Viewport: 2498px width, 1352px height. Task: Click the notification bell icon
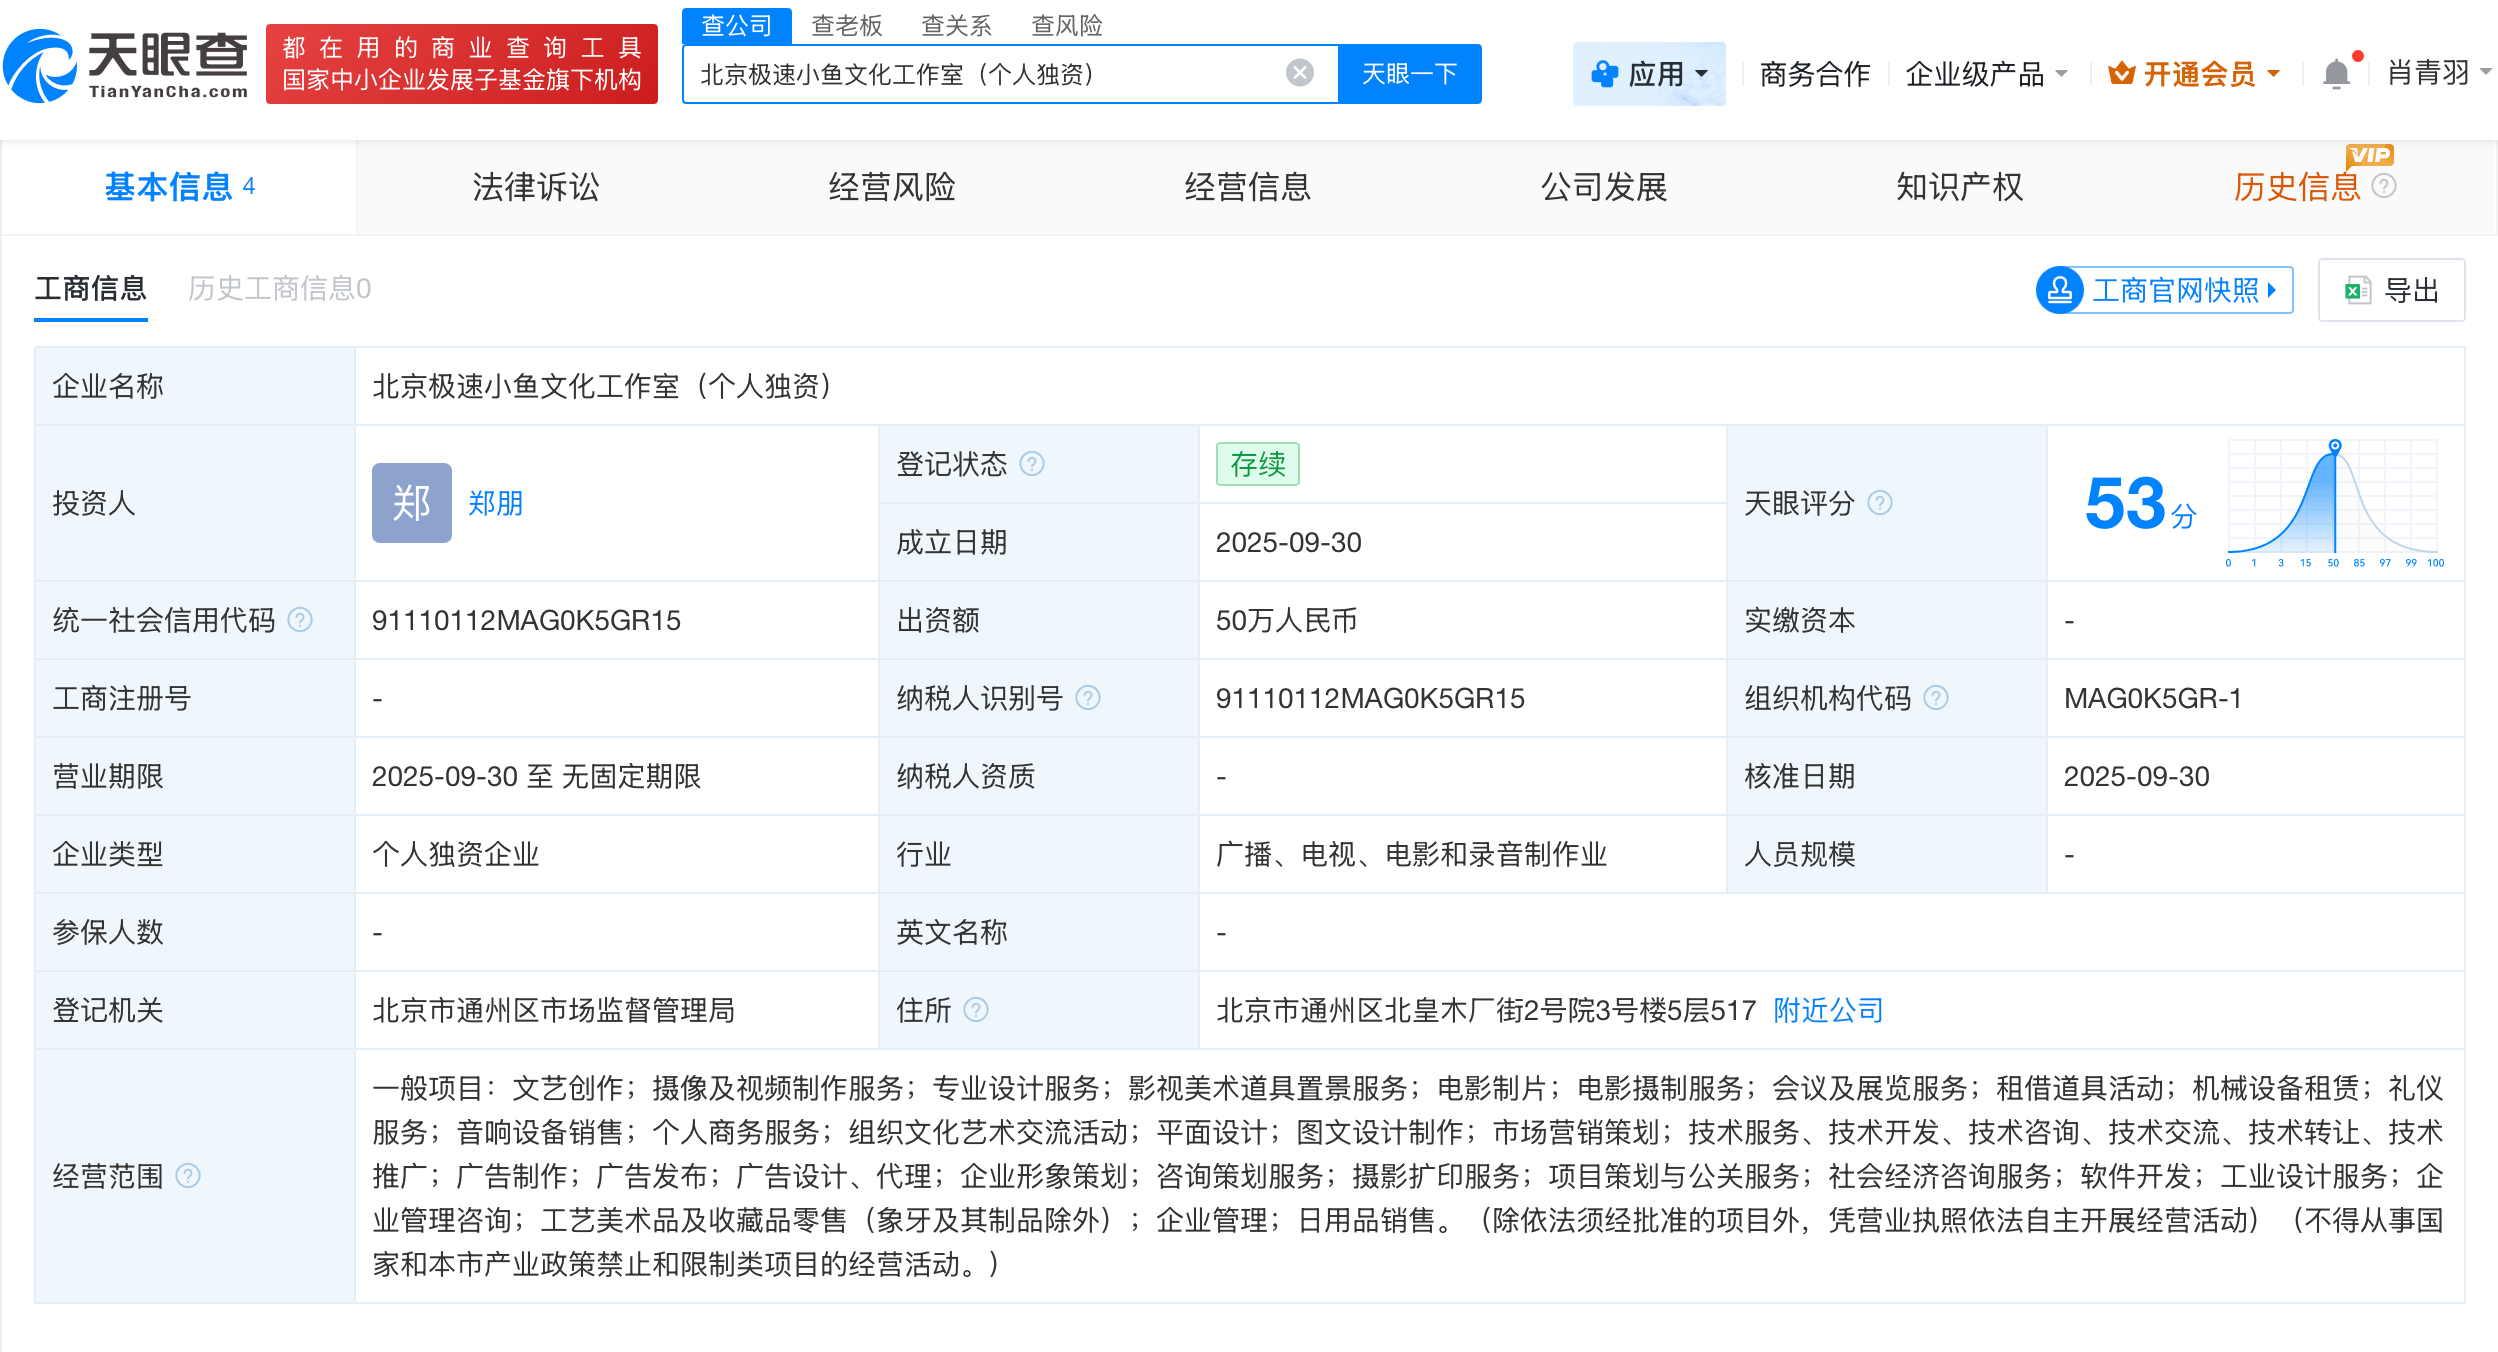(2337, 73)
